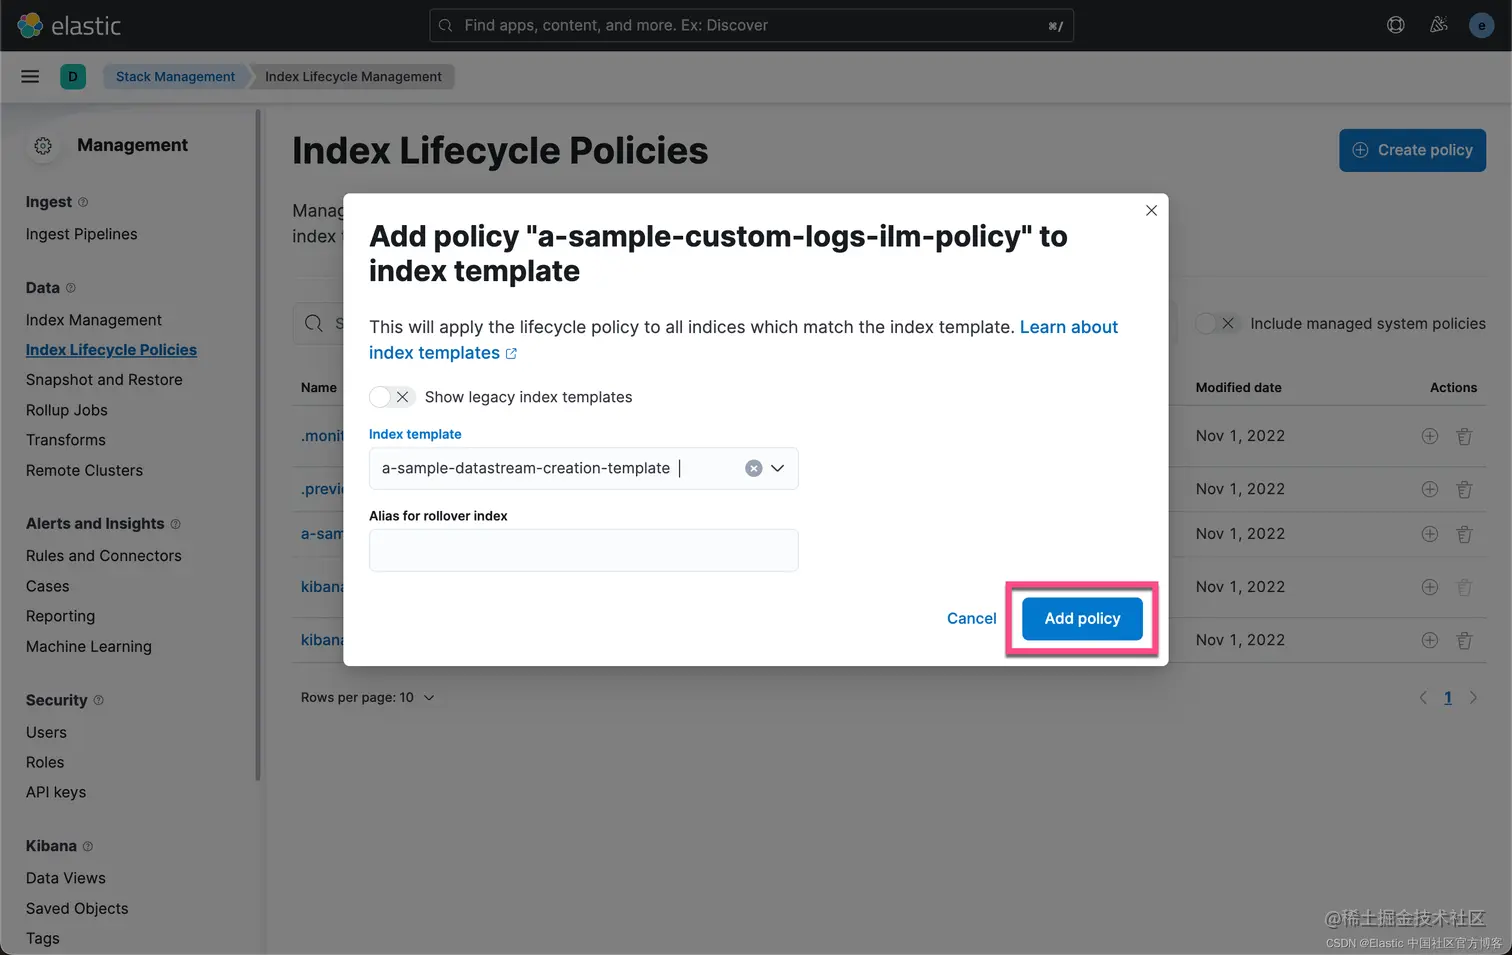
Task: Open the help menu lifebuoy icon
Action: (x=1396, y=25)
